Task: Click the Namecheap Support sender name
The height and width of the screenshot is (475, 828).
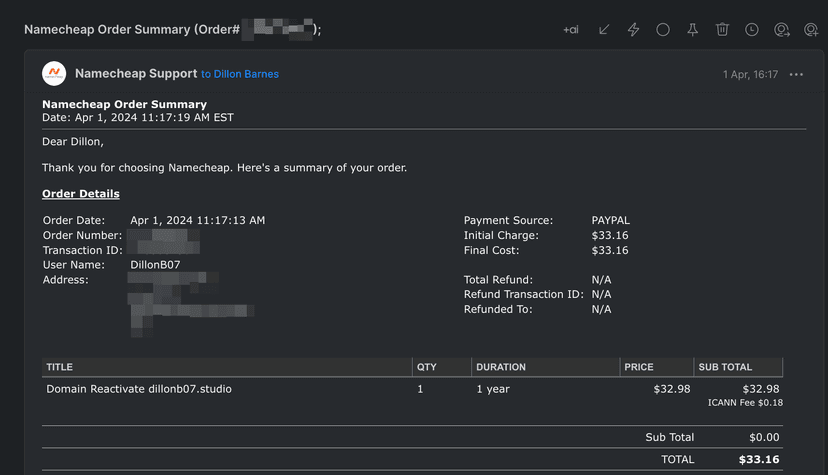Action: tap(135, 74)
